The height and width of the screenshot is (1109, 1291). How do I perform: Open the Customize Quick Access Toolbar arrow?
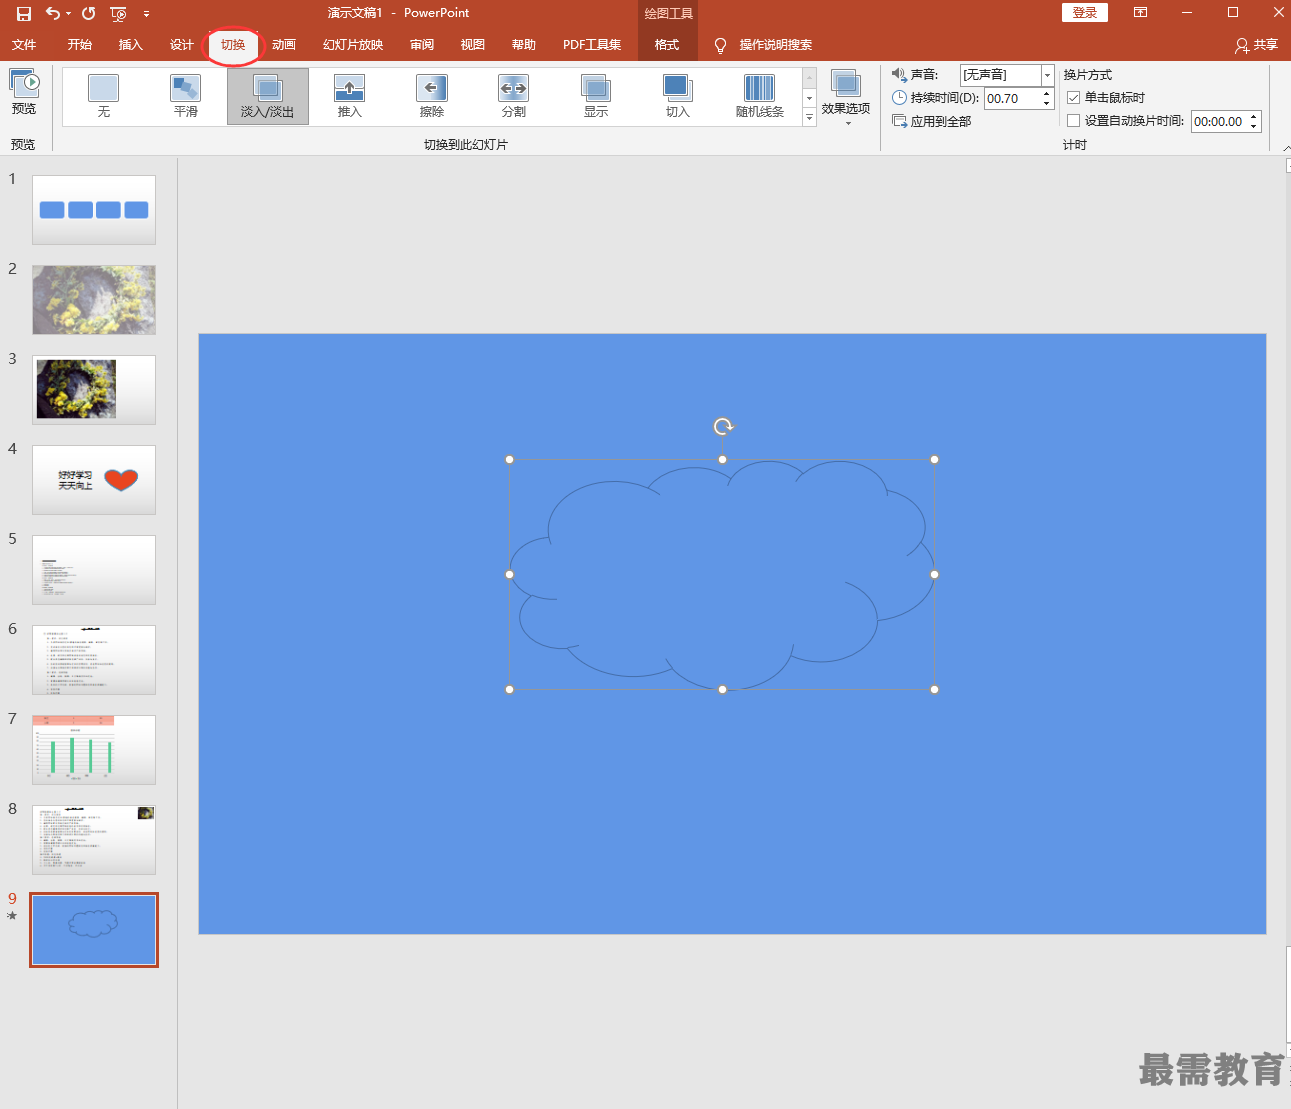pyautogui.click(x=146, y=14)
